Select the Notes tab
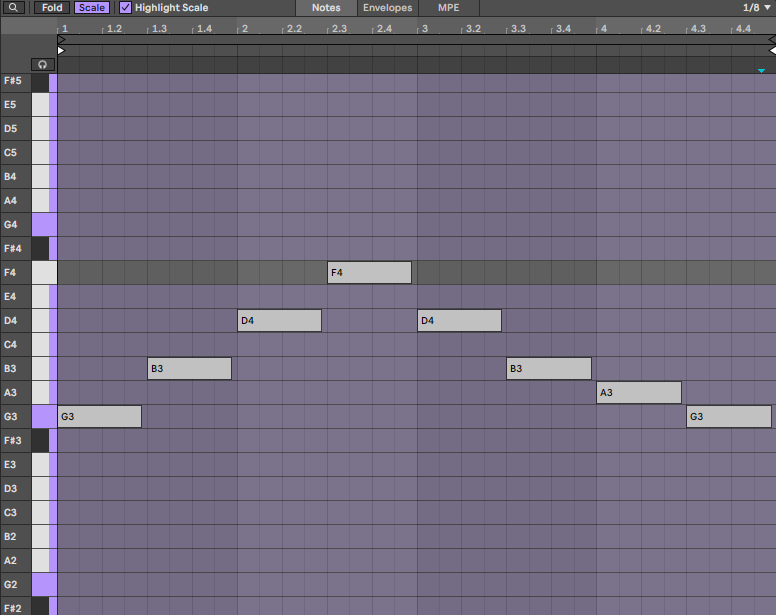This screenshot has height=615, width=776. pyautogui.click(x=326, y=7)
